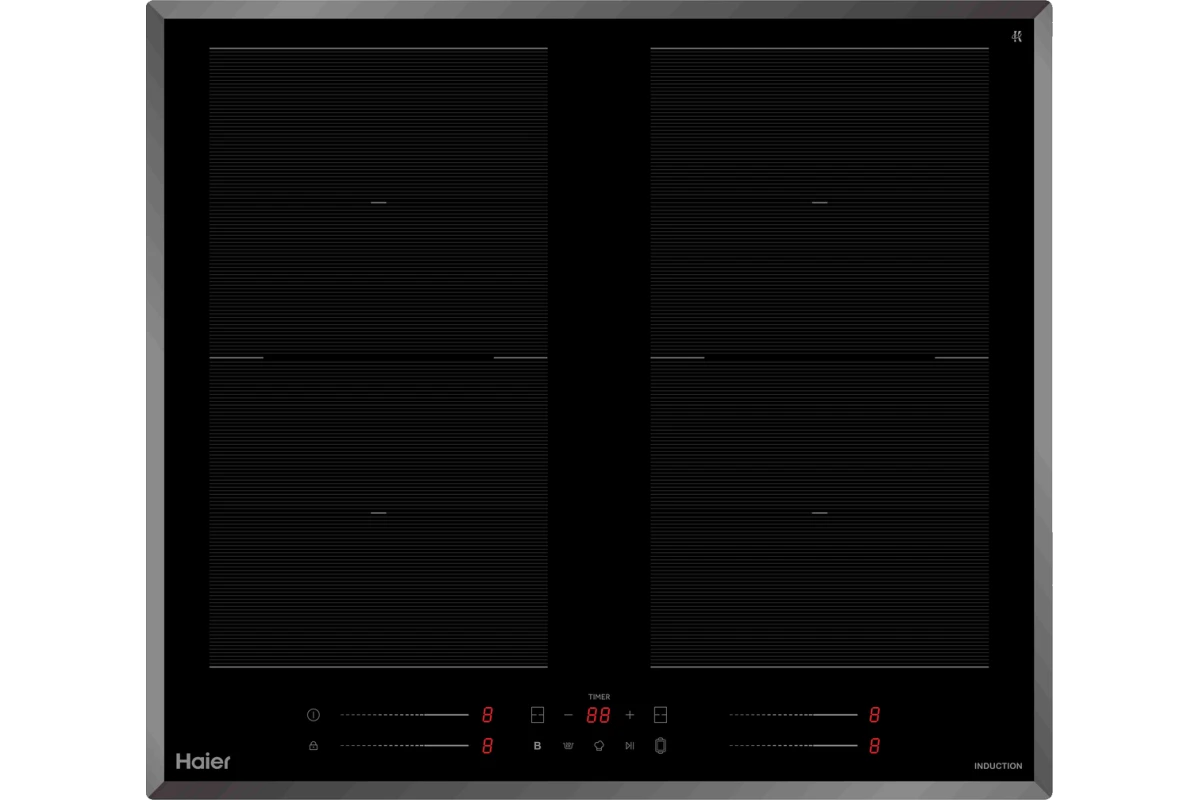This screenshot has height=800, width=1200.
Task: Tap the small emblem in the top-right corner
Action: [x=1016, y=37]
